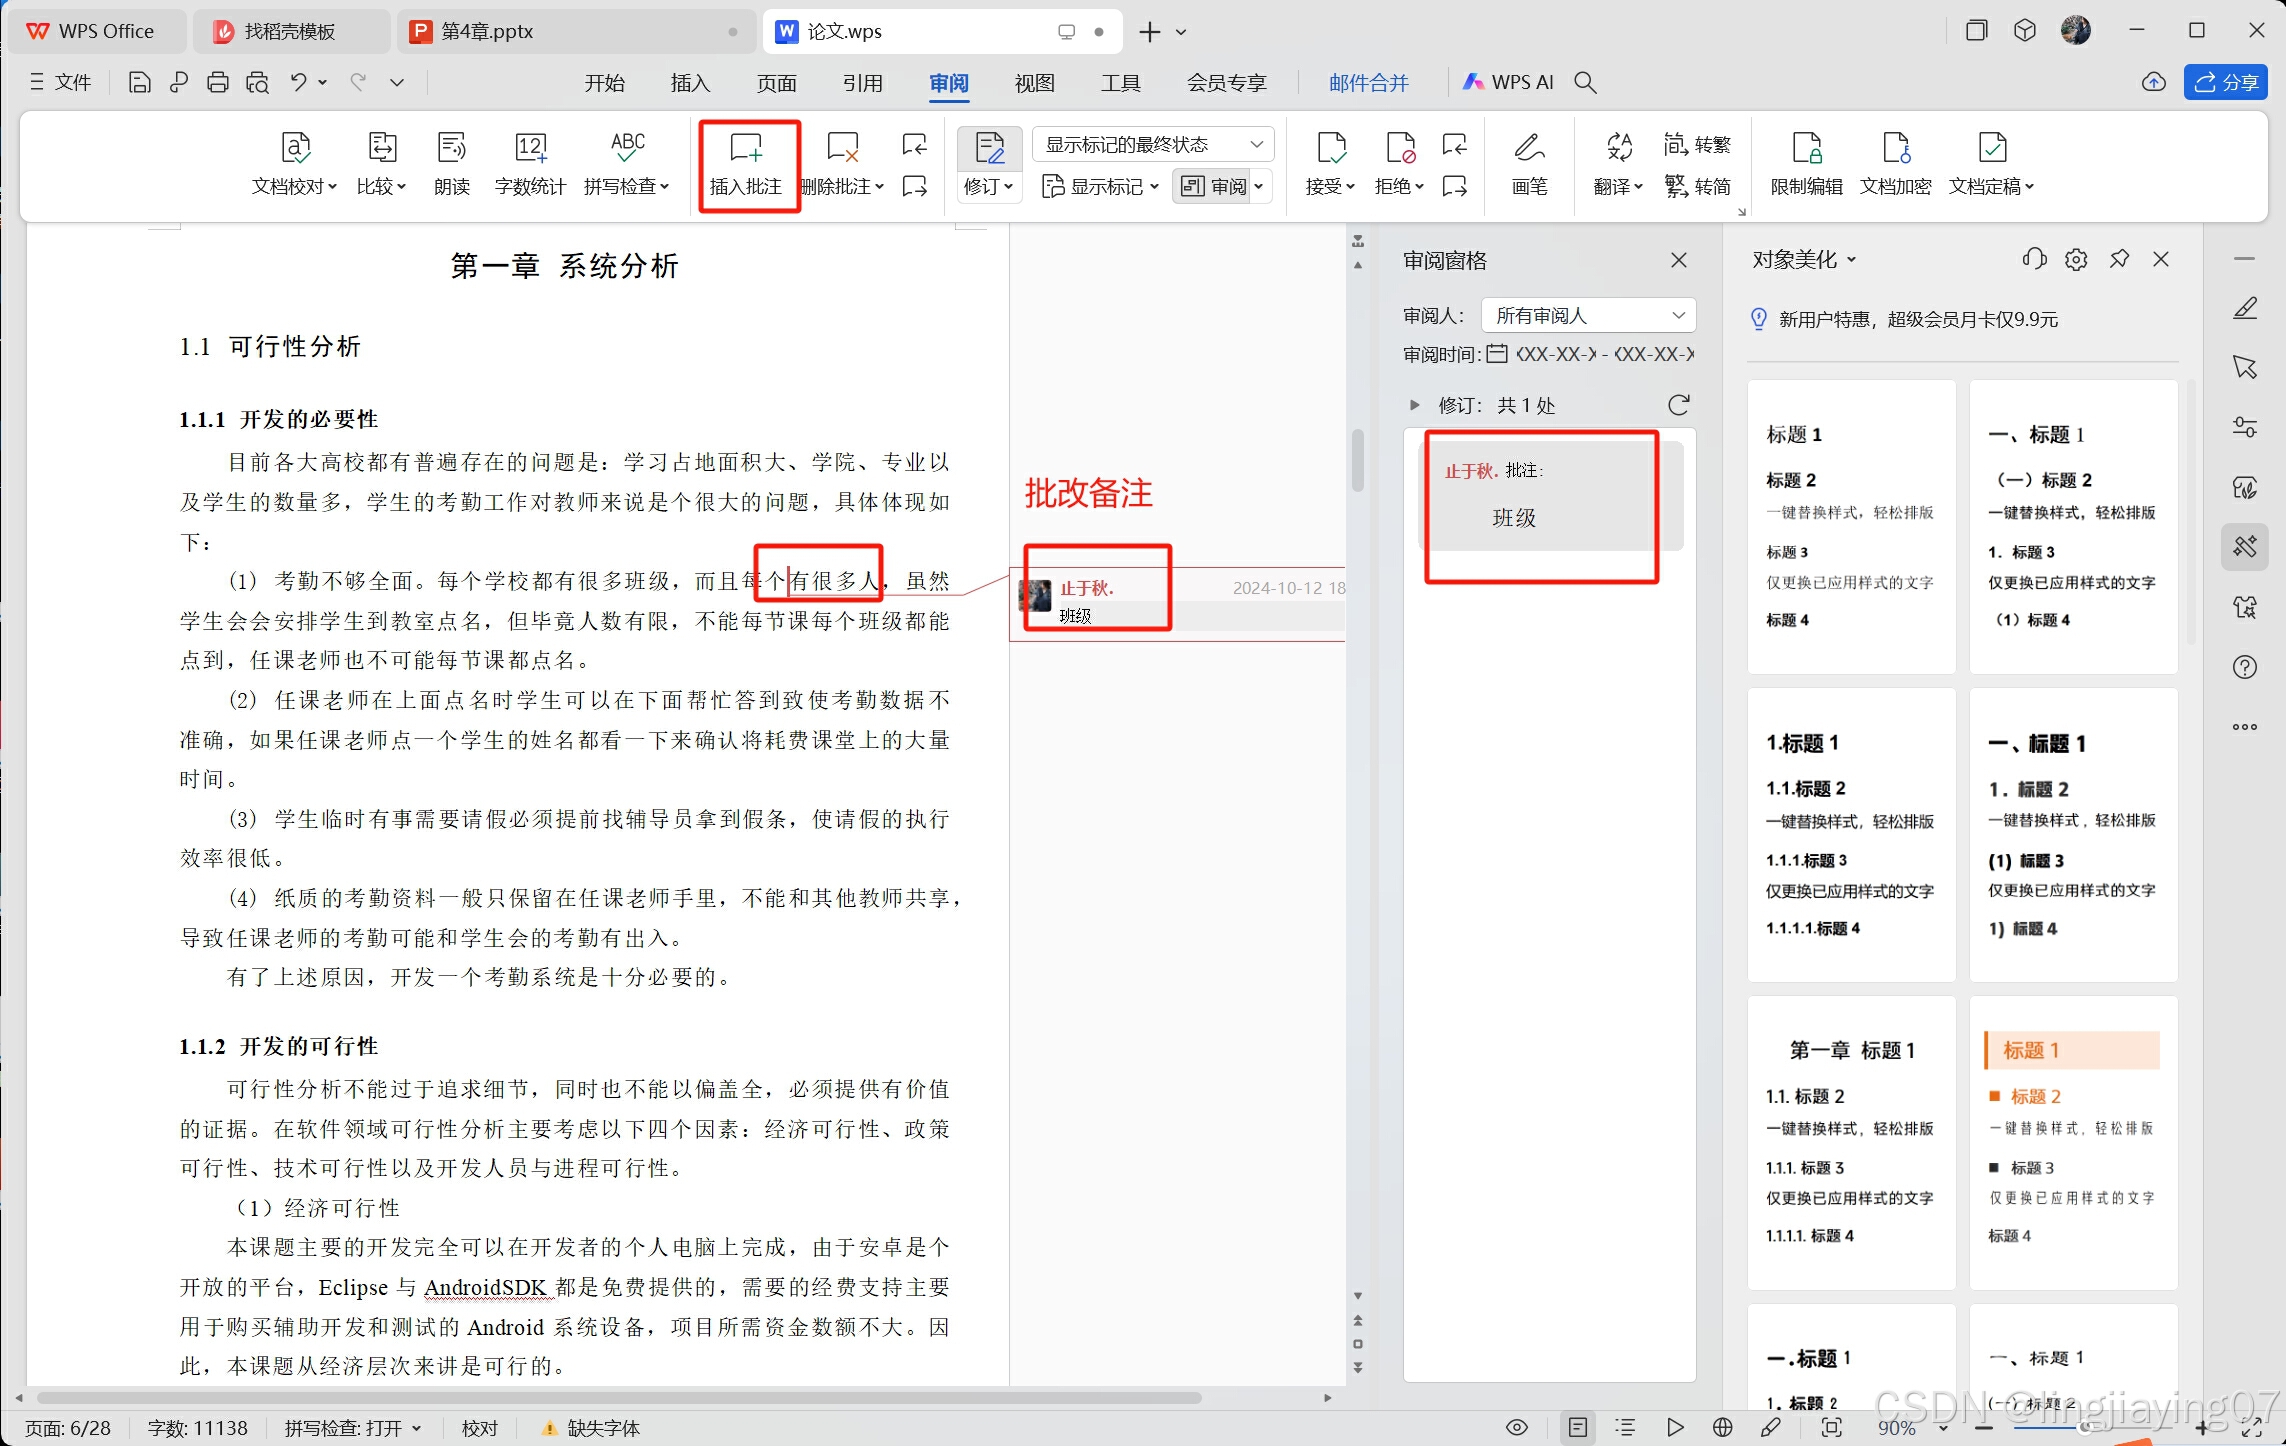
Task: Click the print icon in quick toolbar
Action: tap(217, 83)
